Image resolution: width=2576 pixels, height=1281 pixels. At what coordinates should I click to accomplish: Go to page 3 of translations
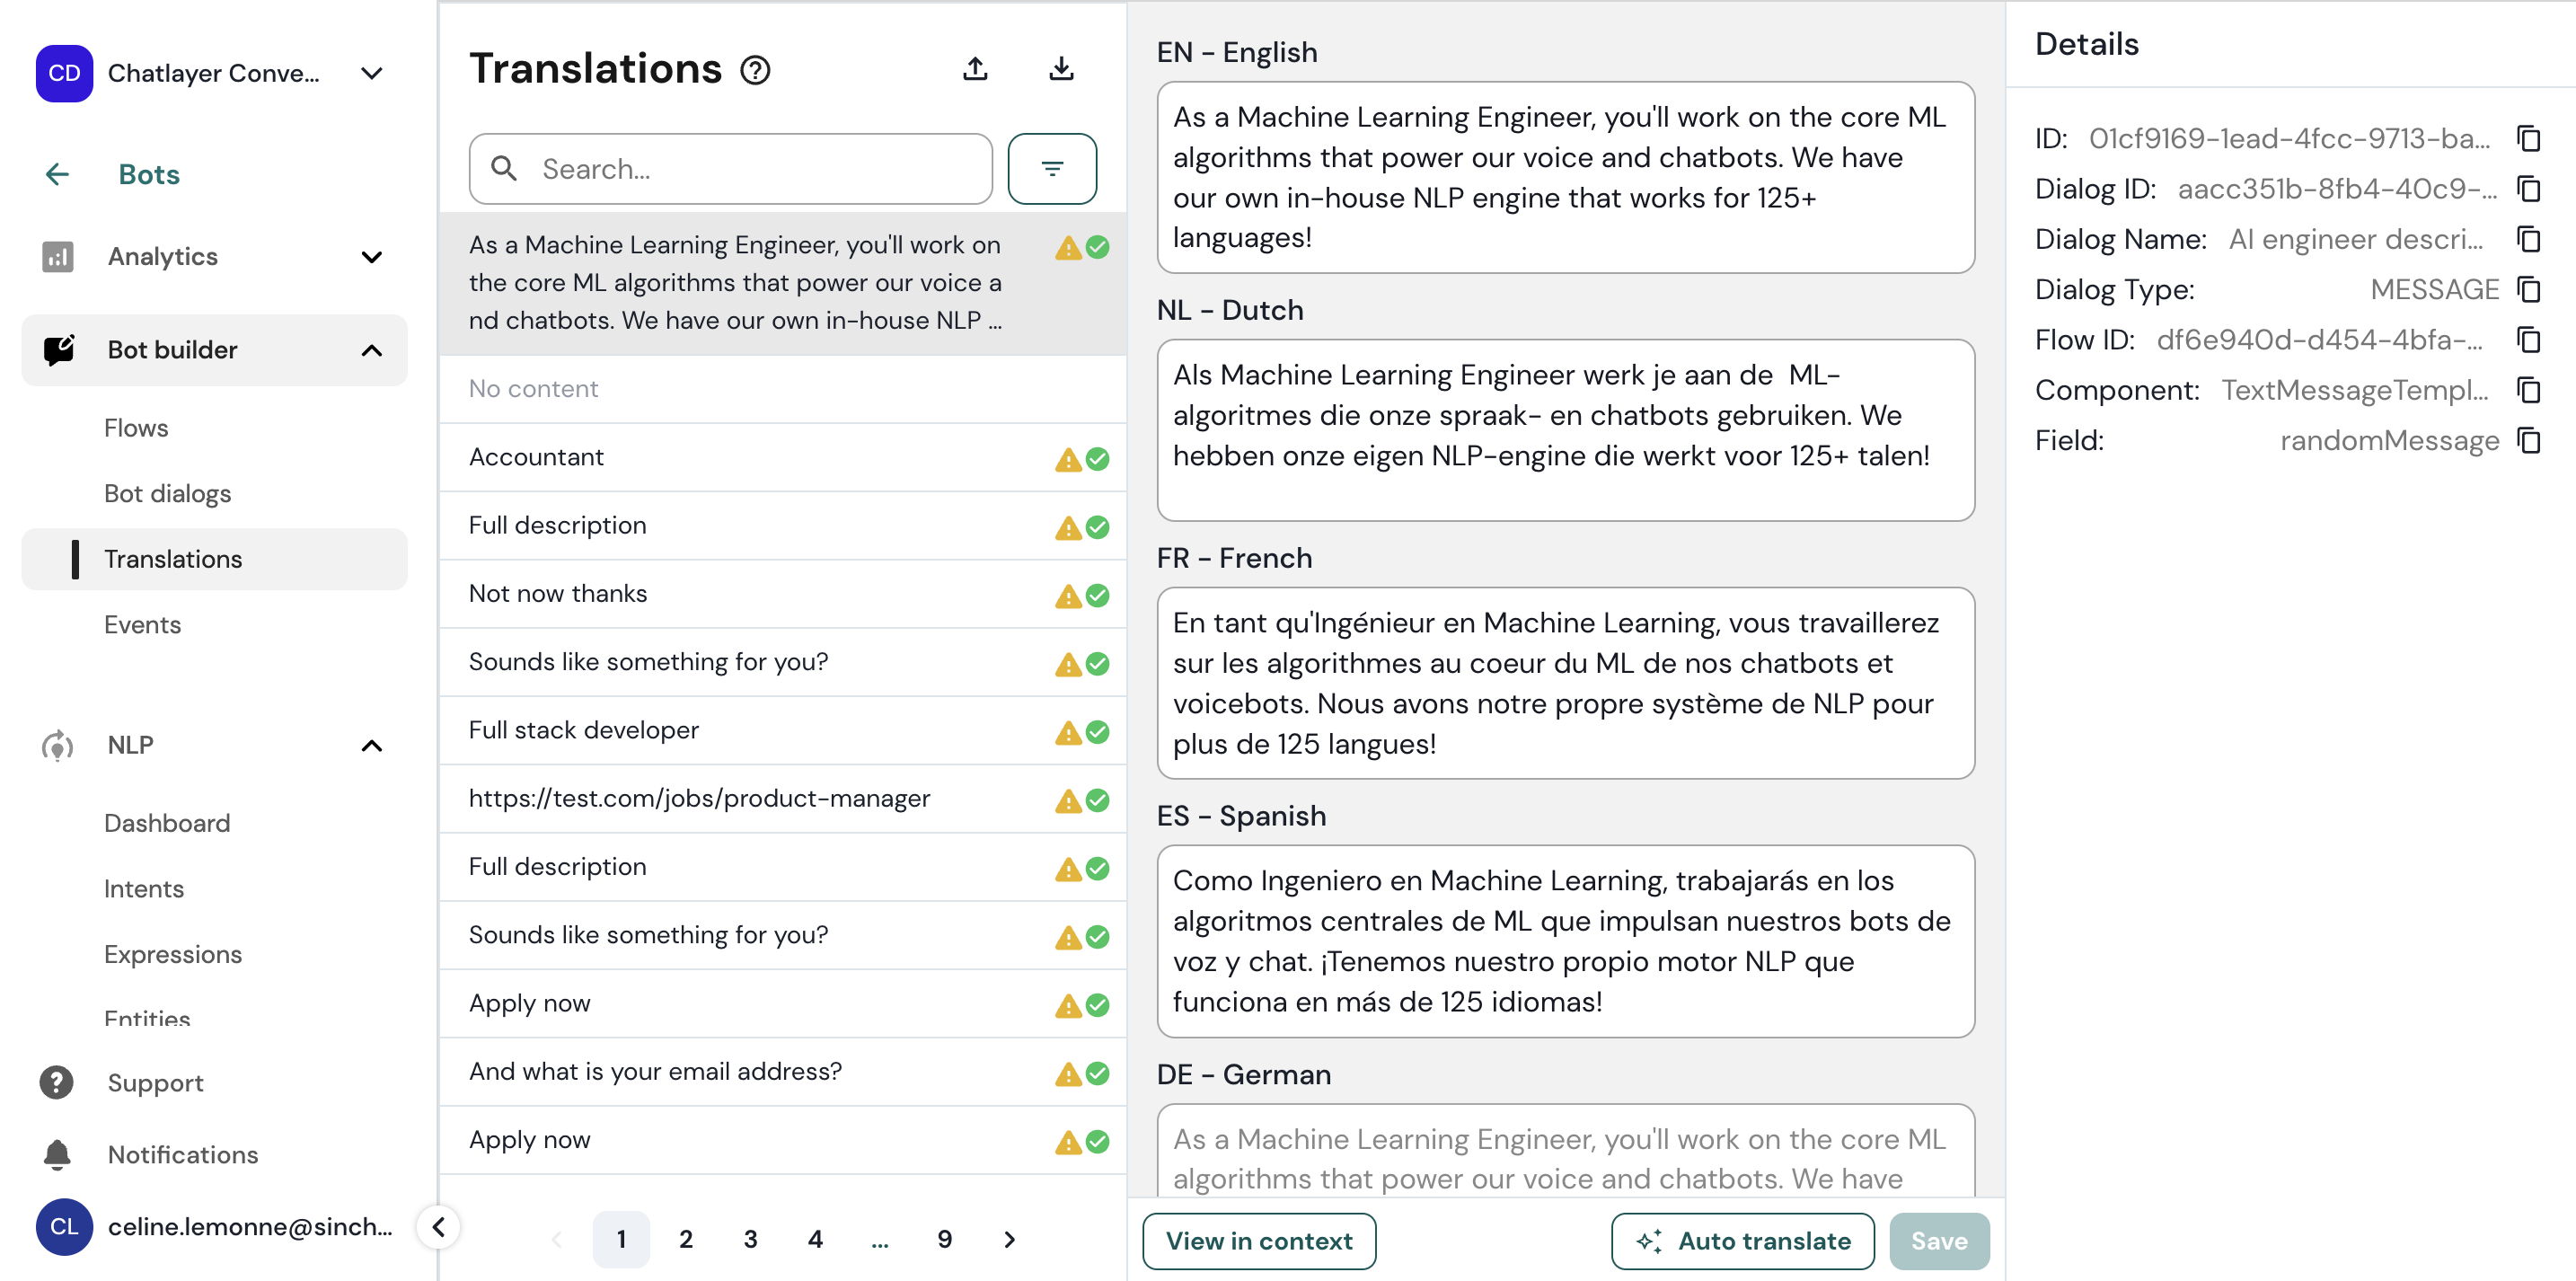750,1239
